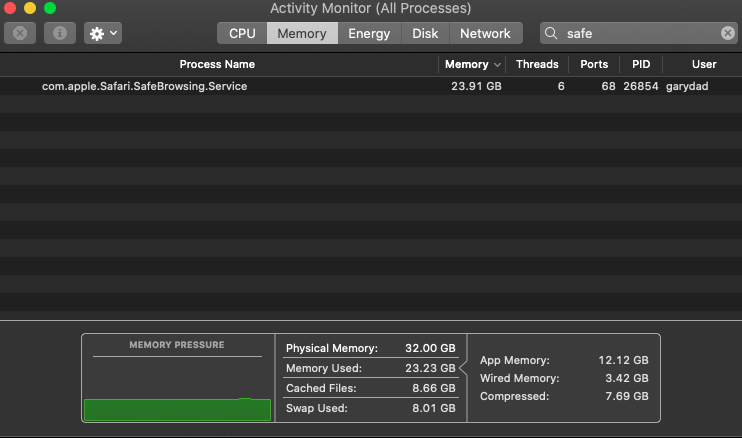Click the green Memory Pressure graph
This screenshot has width=742, height=438.
(x=177, y=409)
